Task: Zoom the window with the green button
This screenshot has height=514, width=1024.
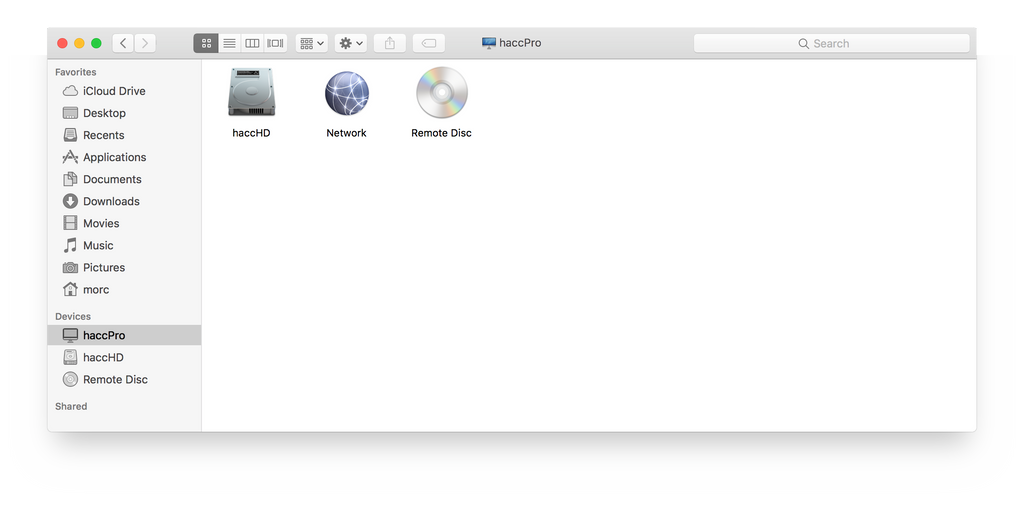Action: click(96, 43)
